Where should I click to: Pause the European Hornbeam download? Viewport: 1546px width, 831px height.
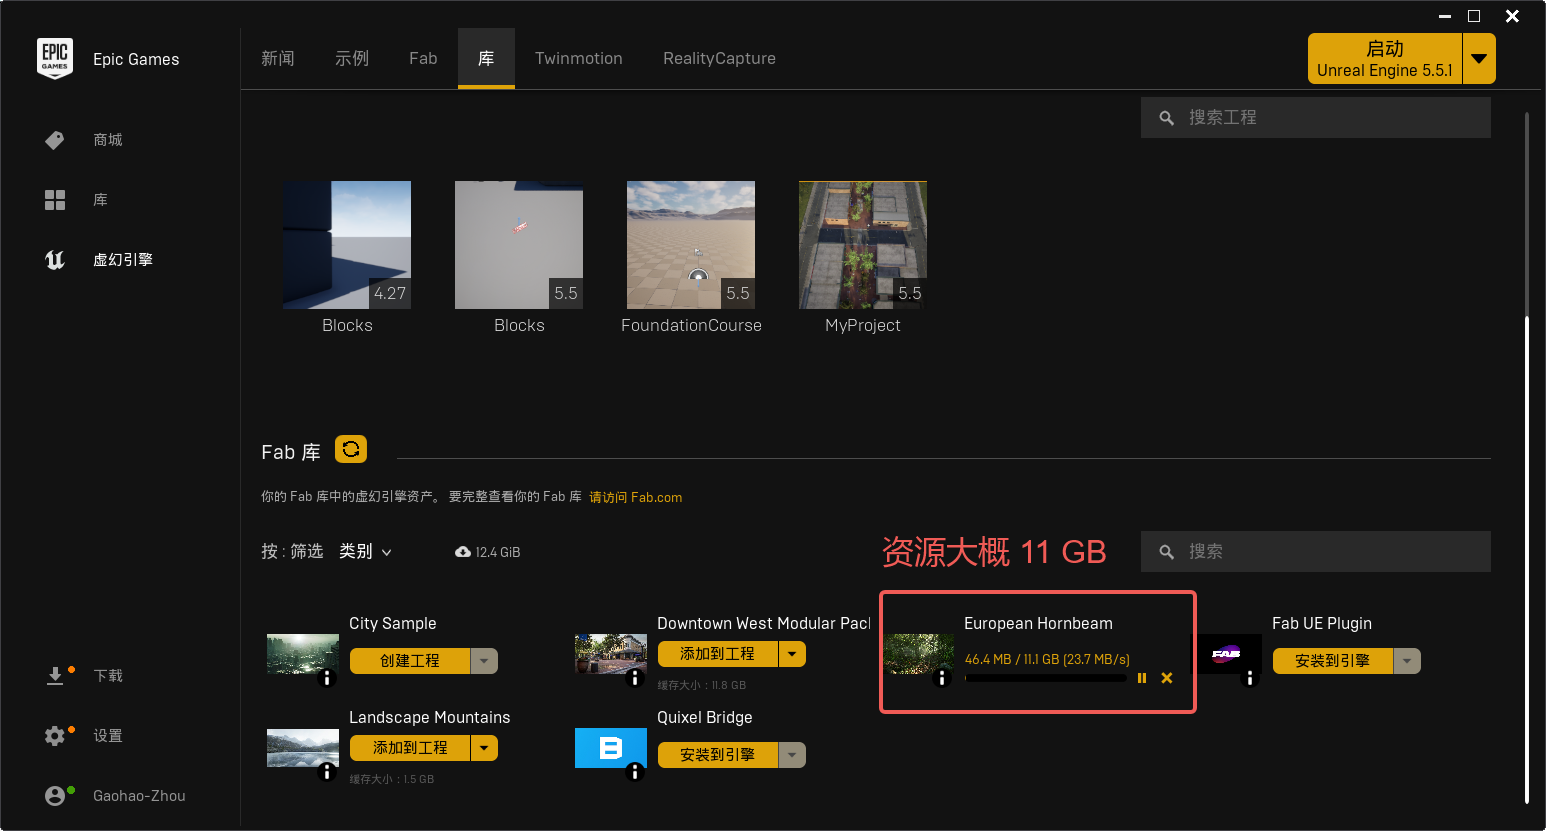(x=1142, y=678)
